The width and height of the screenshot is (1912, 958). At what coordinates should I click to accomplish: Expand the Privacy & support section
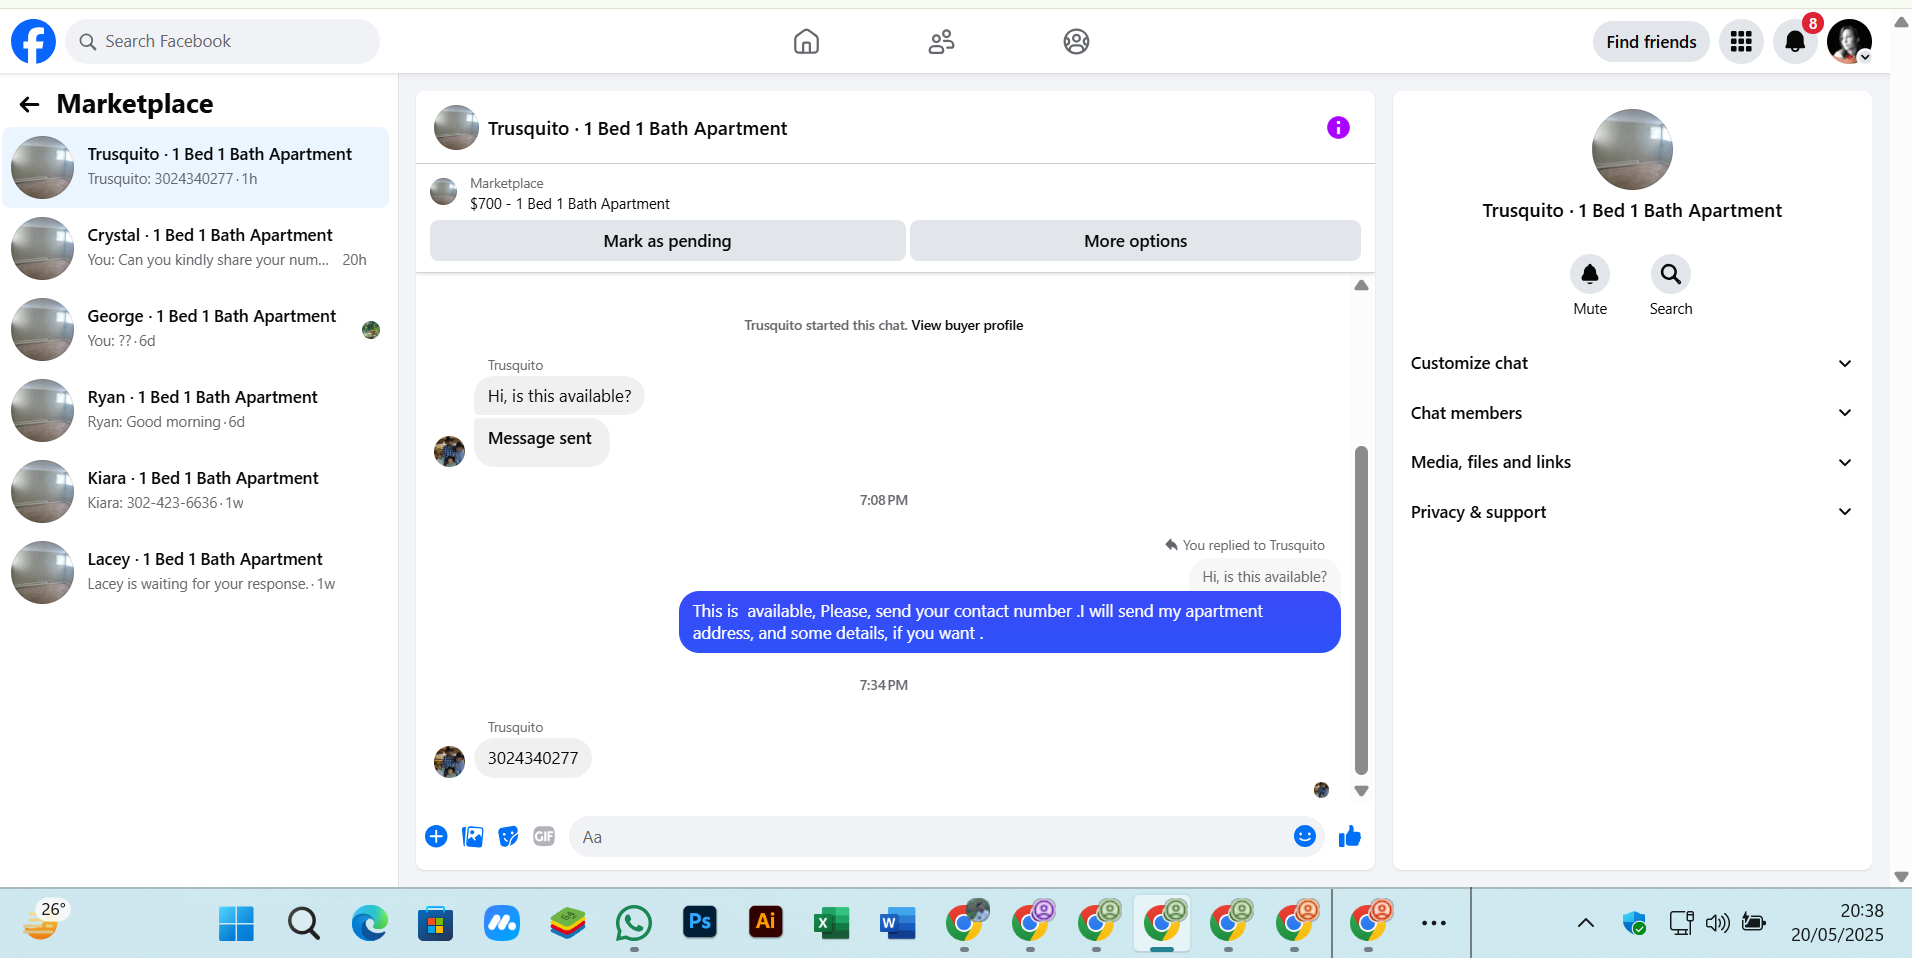pyautogui.click(x=1632, y=512)
